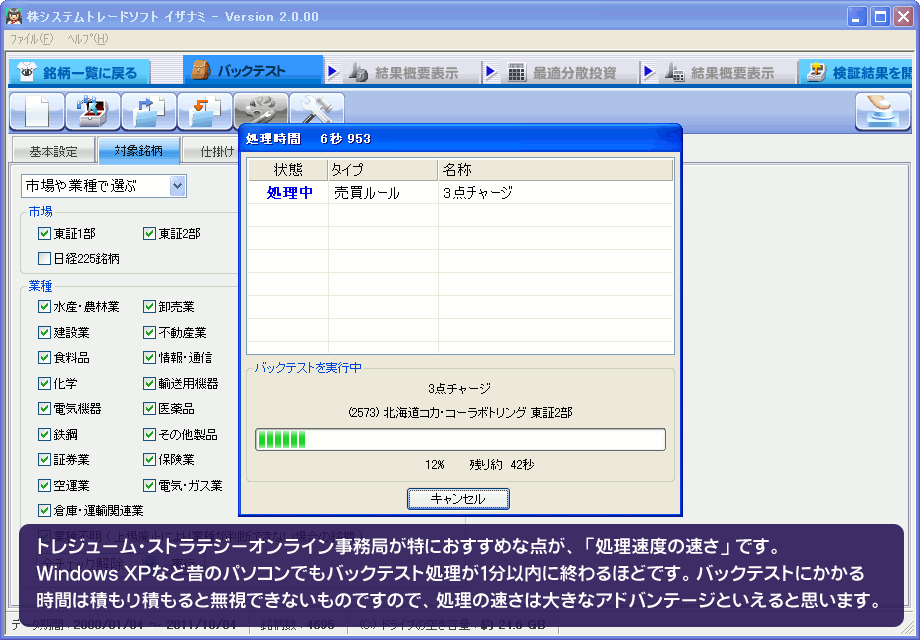Toggle the 輸送用機器 checkbox
Viewport: 920px width, 640px height.
point(149,384)
